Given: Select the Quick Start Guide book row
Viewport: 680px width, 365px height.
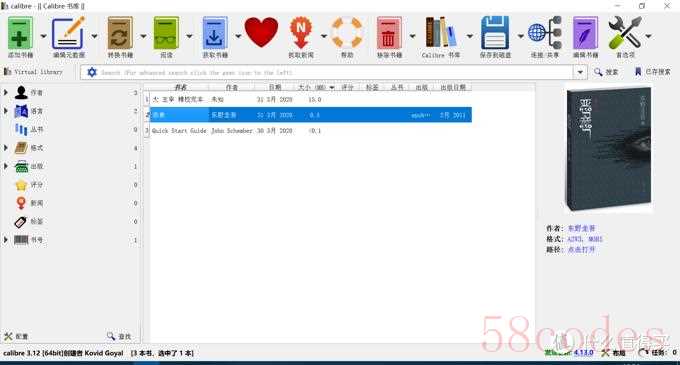Looking at the screenshot, I should pyautogui.click(x=310, y=130).
